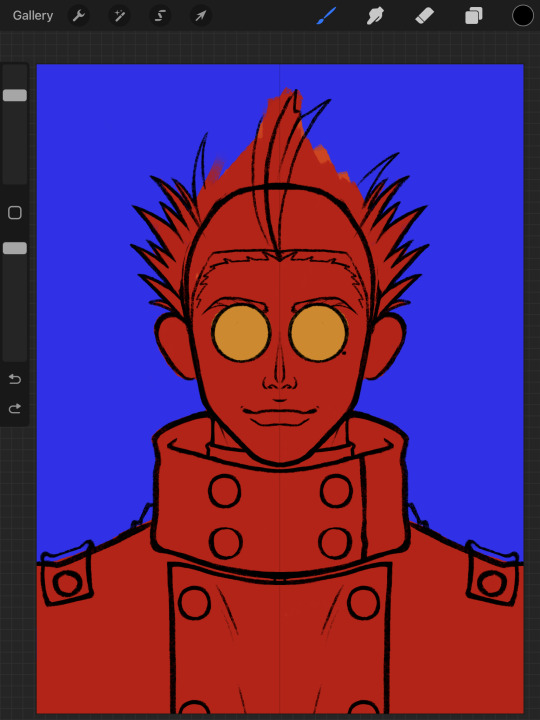Screen dimensions: 540x720
Task: Open the Adjustments magic wand menu
Action: click(x=119, y=16)
